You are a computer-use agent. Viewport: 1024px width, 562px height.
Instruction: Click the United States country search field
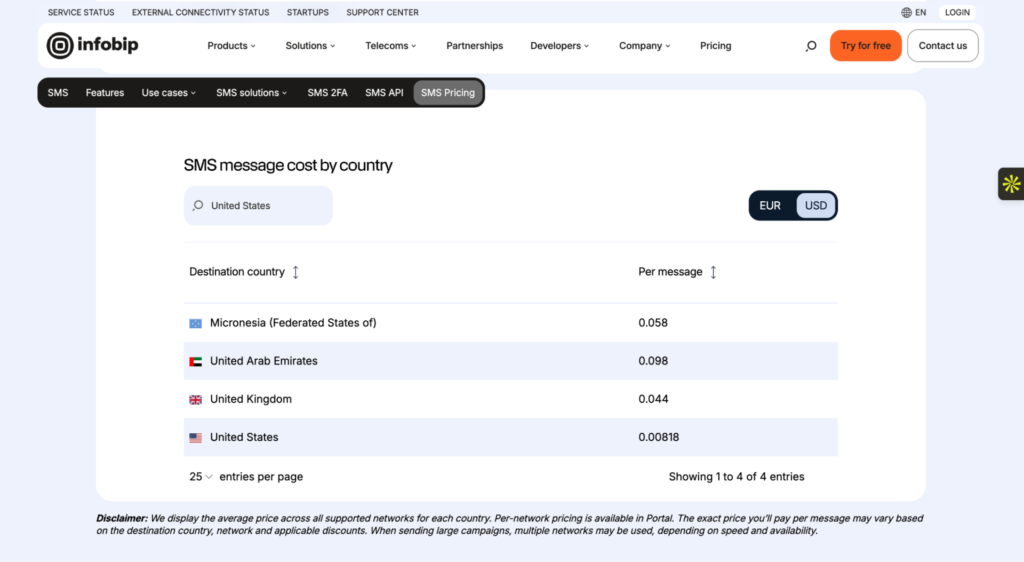[x=258, y=206]
